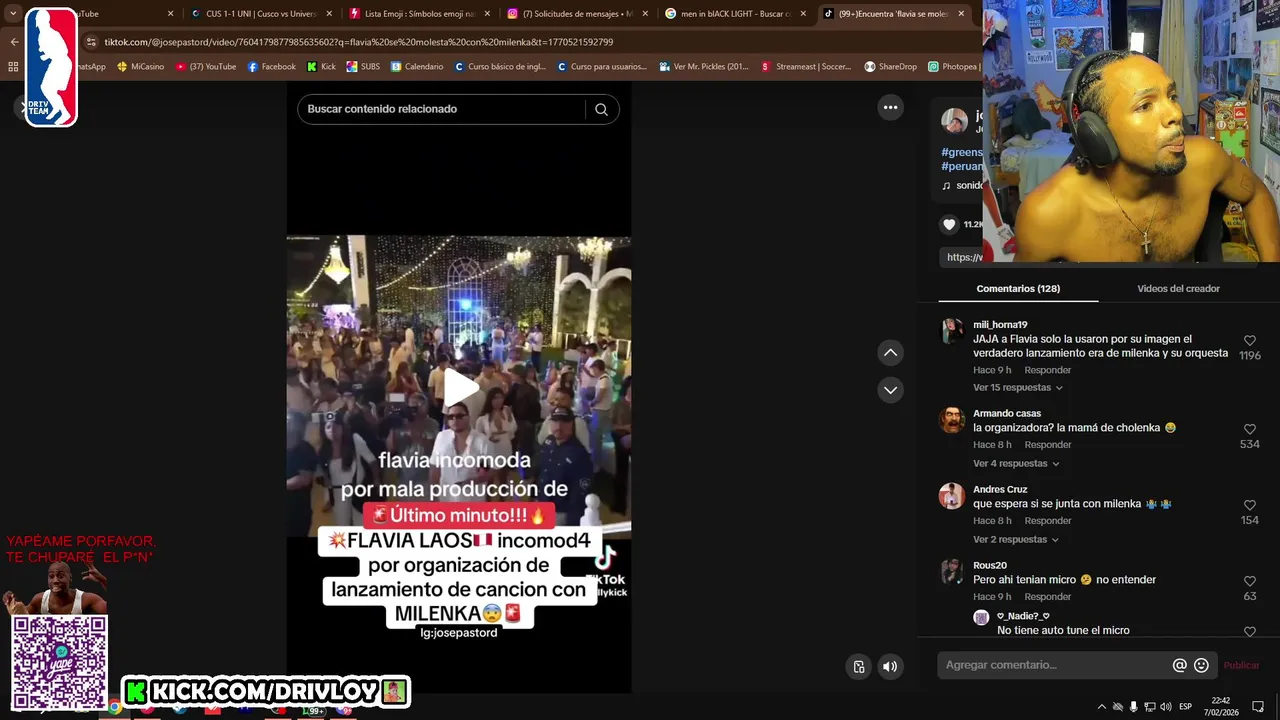Reply to Rous20's comment
The height and width of the screenshot is (720, 1280).
pos(1047,596)
